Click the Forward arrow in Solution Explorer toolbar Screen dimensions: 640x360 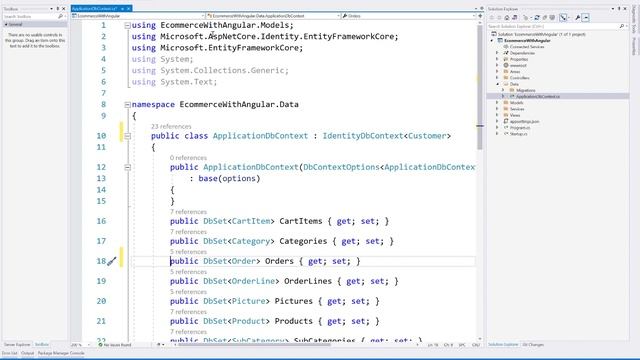[x=499, y=18]
